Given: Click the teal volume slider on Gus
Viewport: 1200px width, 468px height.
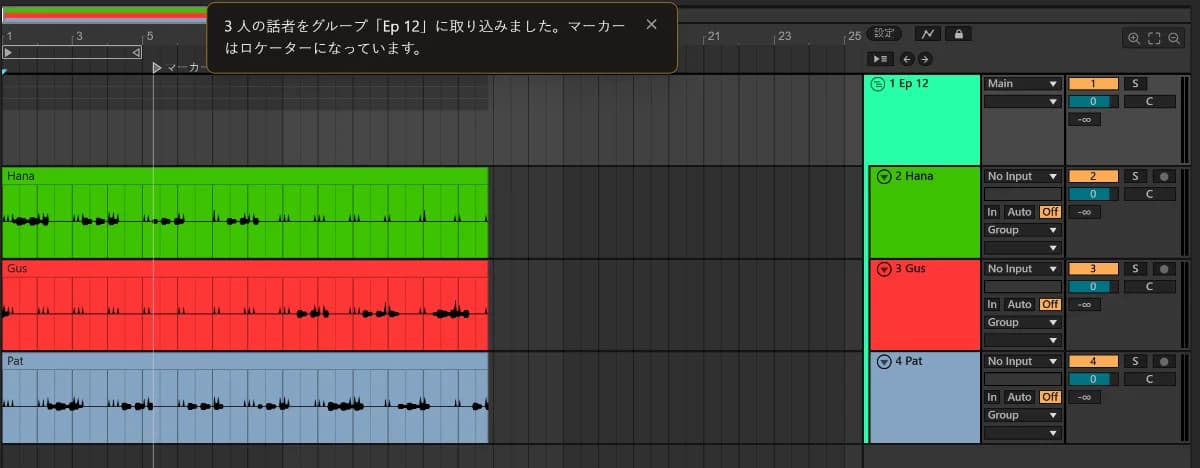Looking at the screenshot, I should (1093, 287).
